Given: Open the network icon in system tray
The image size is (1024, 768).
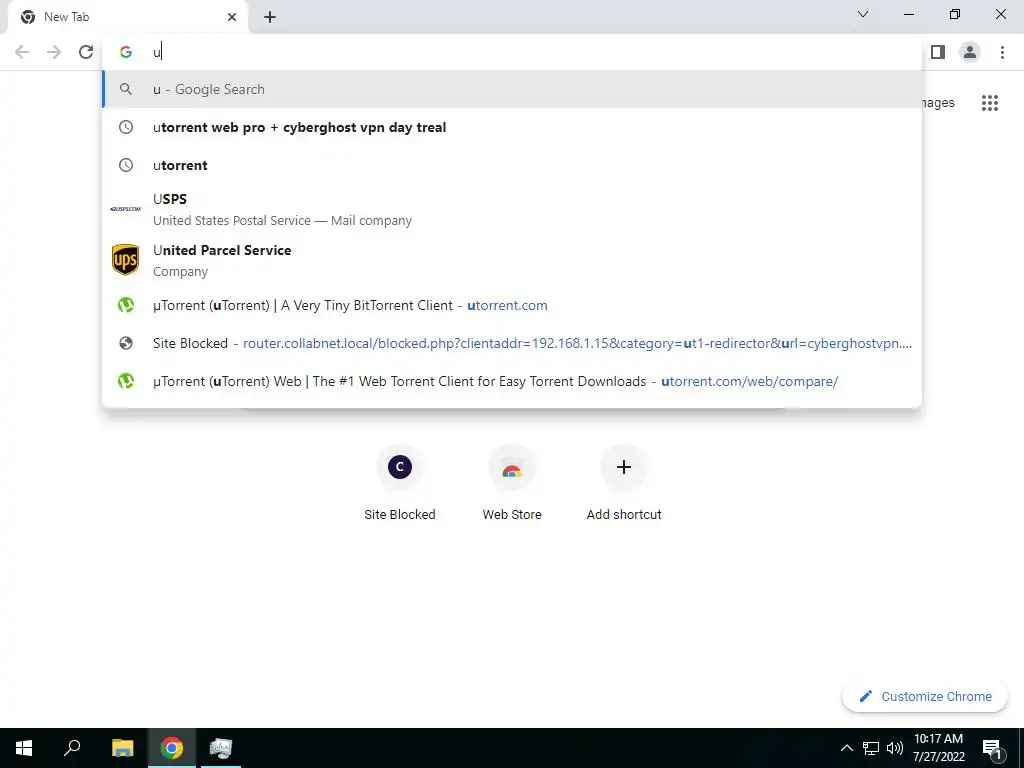Looking at the screenshot, I should click(871, 748).
